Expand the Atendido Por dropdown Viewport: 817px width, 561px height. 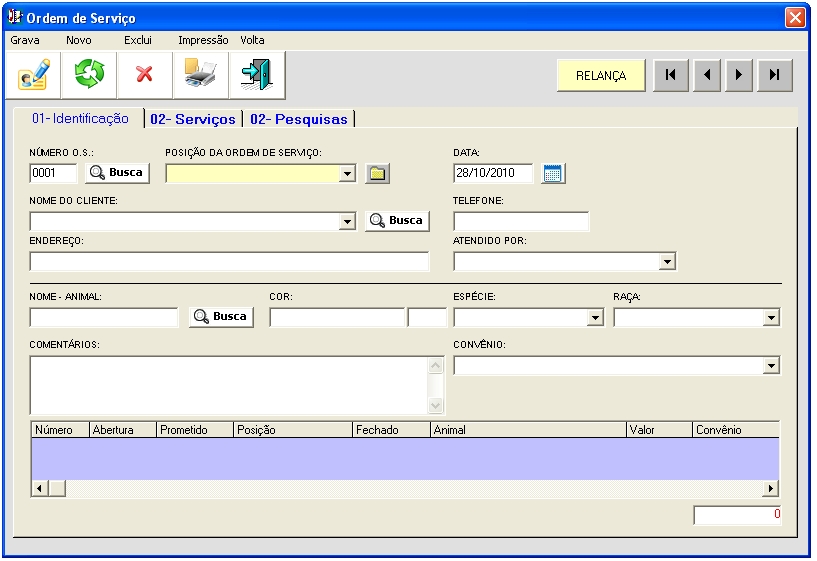click(667, 262)
